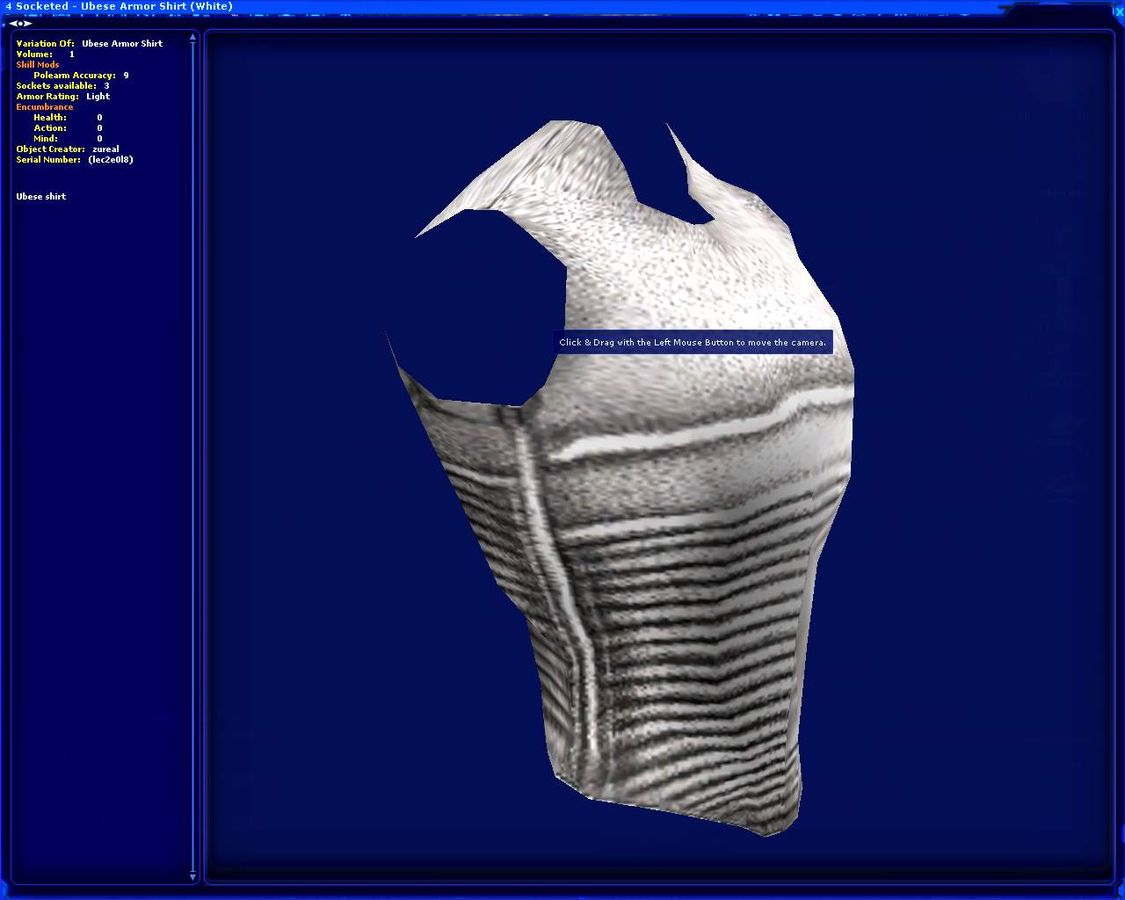Click the 'Health' encumbrance entry
The image size is (1125, 900).
tap(50, 118)
